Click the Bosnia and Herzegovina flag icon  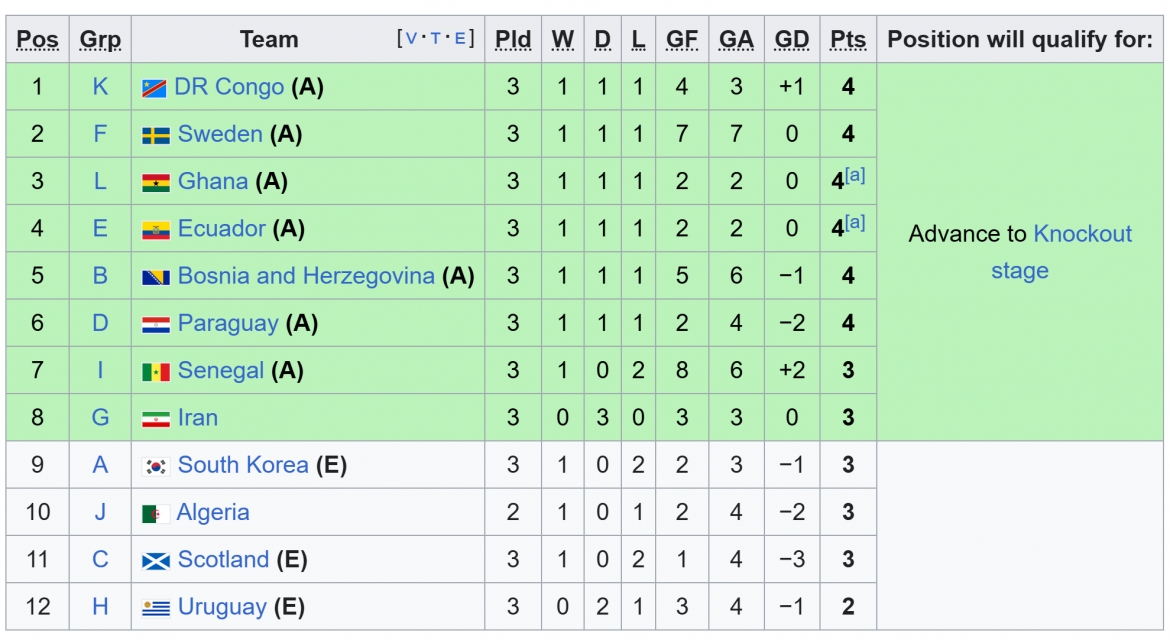[156, 277]
